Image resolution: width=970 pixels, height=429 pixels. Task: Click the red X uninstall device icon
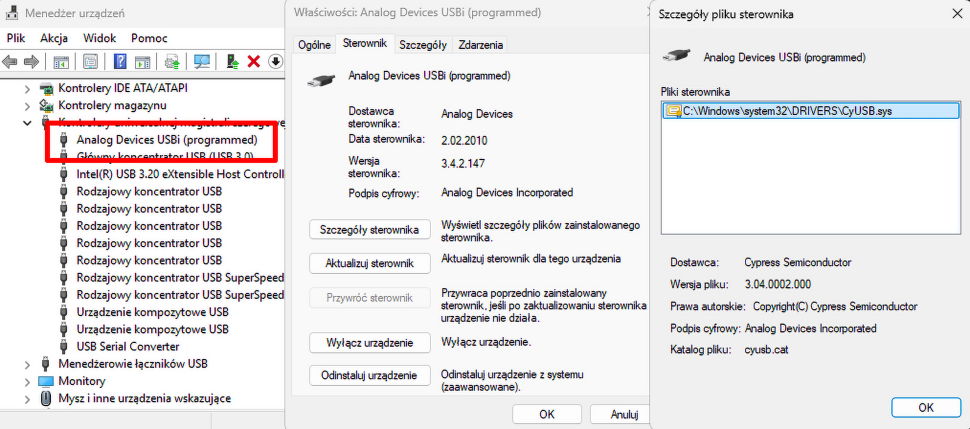coord(254,62)
